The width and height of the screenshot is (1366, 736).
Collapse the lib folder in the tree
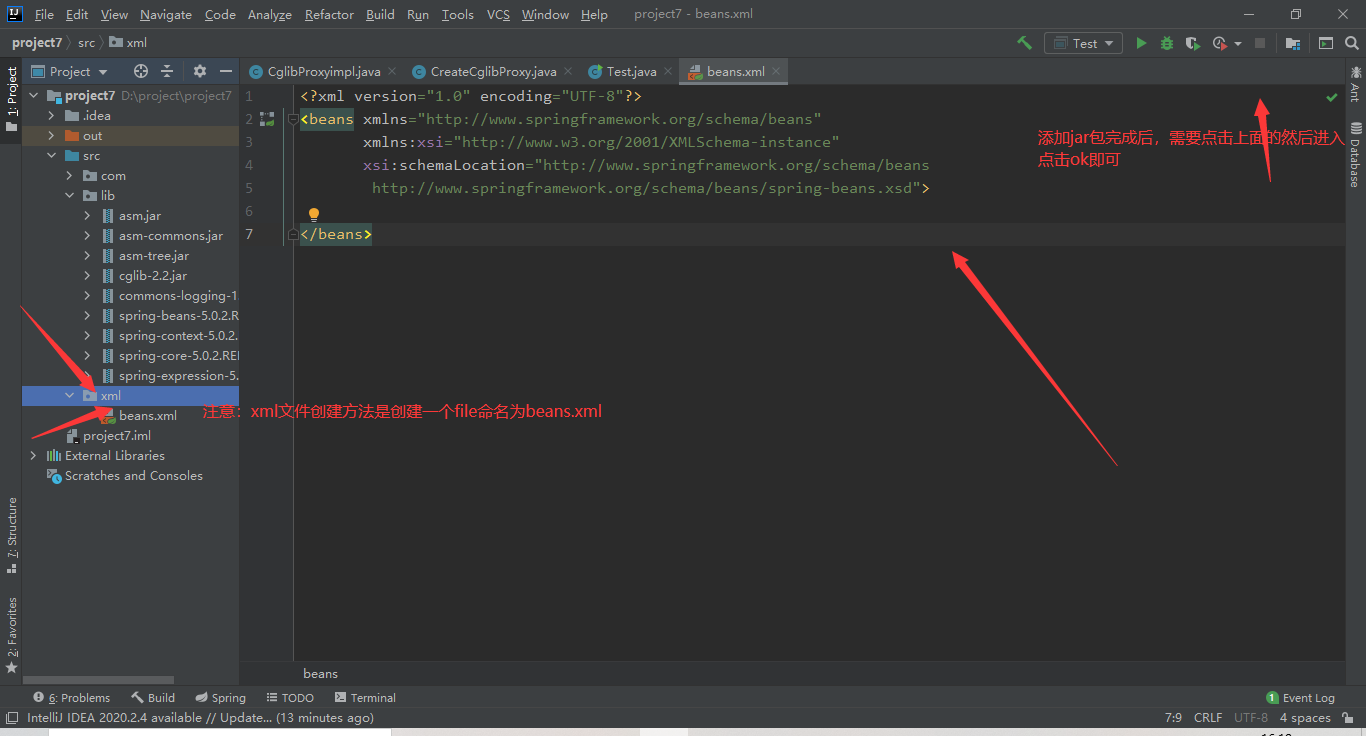coord(70,195)
